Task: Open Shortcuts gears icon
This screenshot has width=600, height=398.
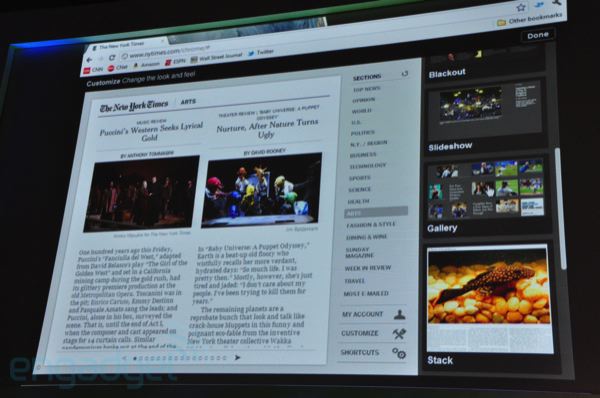Action: click(399, 353)
